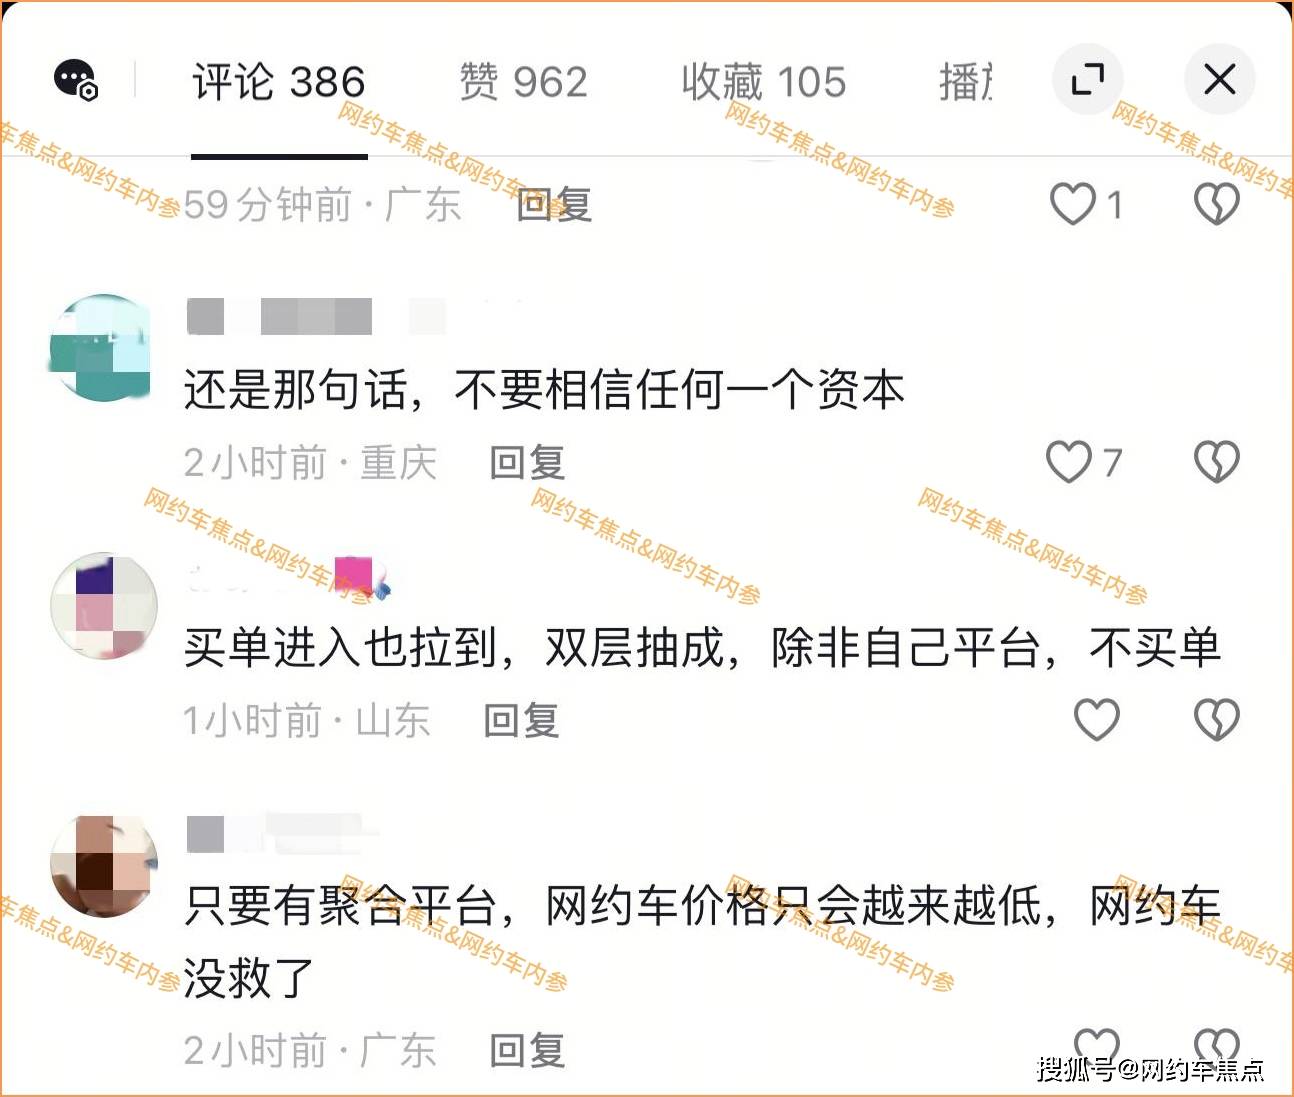1294x1097 pixels.
Task: Dislike the 59分钟前 广东 comment
Action: pyautogui.click(x=1217, y=204)
